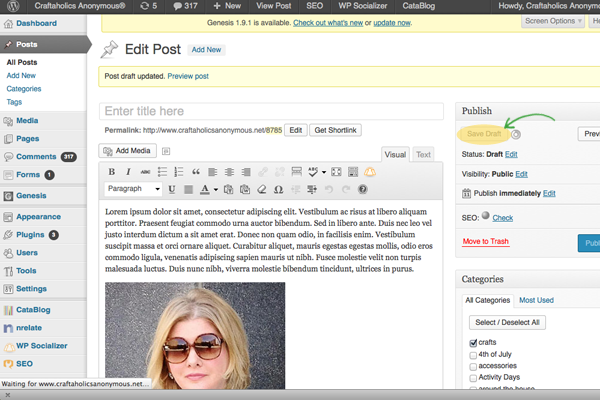Screen dimensions: 600x400
Task: Tick the 4th of July category
Action: [473, 355]
